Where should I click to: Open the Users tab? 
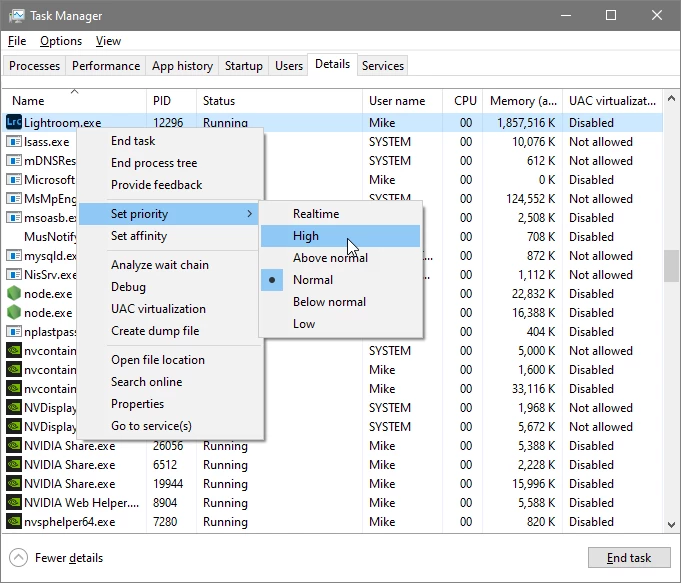(289, 66)
